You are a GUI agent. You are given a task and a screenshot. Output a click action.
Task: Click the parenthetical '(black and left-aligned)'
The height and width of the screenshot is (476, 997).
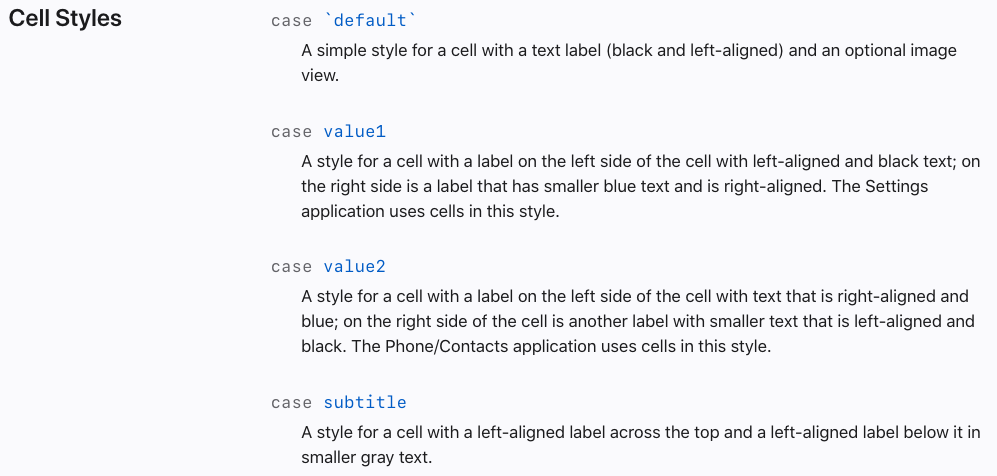click(x=694, y=51)
